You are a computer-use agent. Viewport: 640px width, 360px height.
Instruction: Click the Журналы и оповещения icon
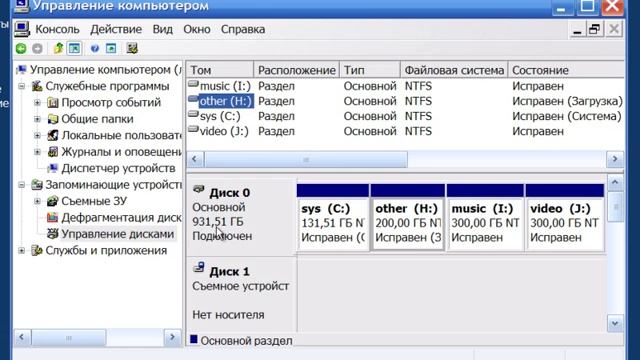coord(53,152)
